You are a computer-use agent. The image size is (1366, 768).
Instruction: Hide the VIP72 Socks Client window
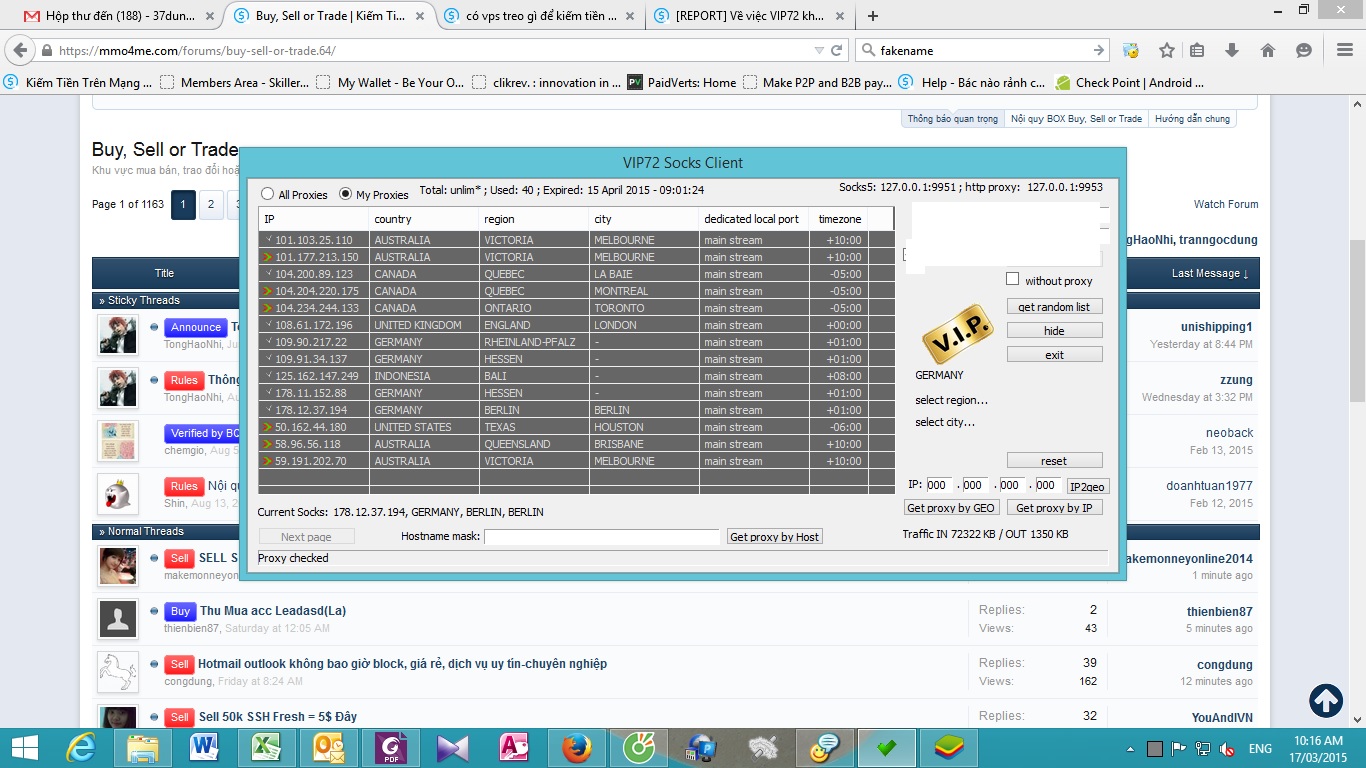[1054, 331]
